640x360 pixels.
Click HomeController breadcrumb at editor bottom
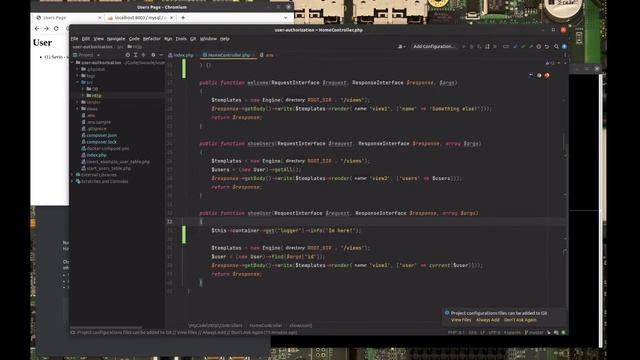pos(265,326)
